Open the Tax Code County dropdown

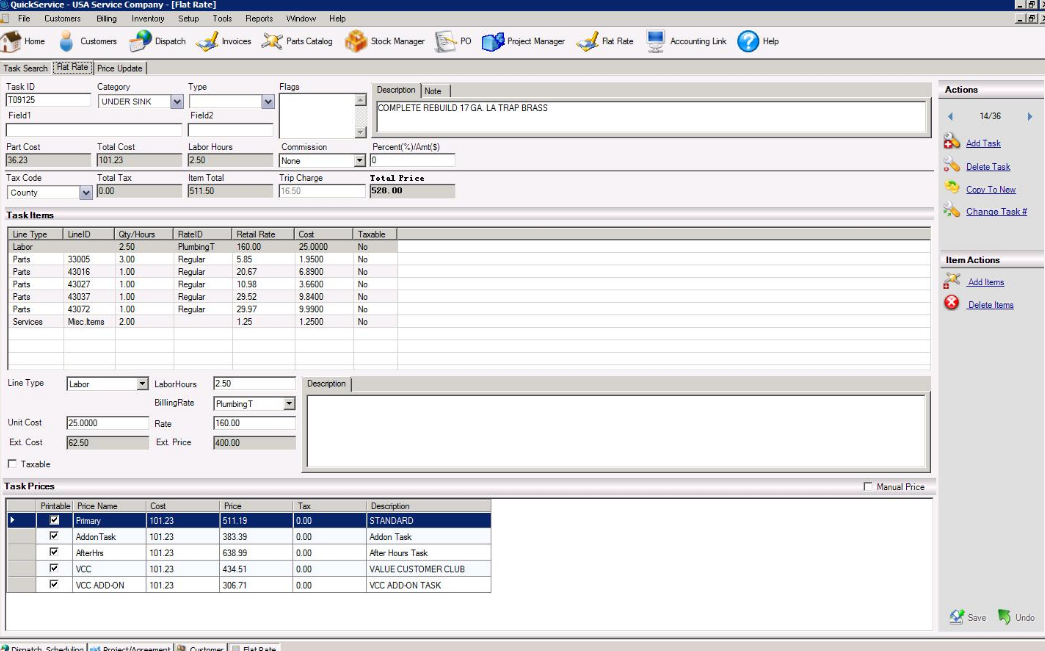click(85, 193)
